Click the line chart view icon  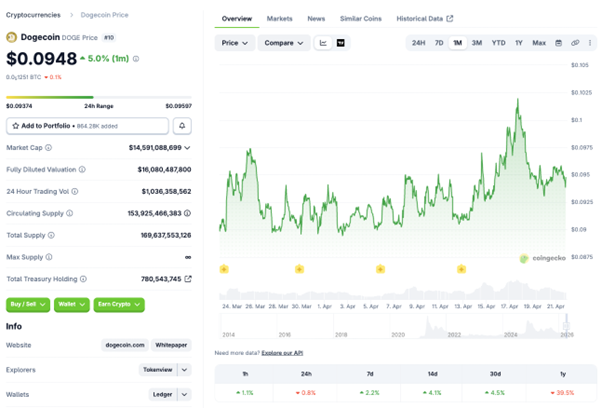click(324, 43)
